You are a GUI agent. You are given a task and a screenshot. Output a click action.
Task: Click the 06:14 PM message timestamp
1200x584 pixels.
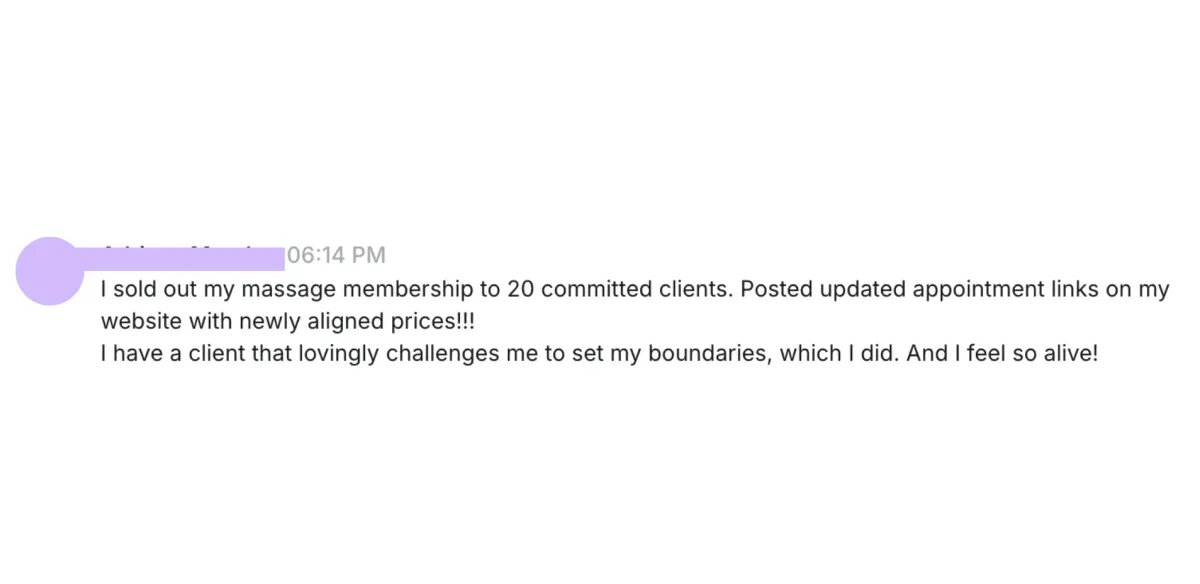click(x=336, y=255)
